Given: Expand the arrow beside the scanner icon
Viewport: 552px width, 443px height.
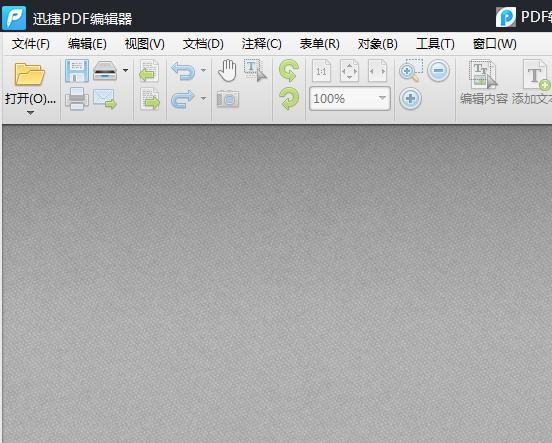Looking at the screenshot, I should coord(125,70).
